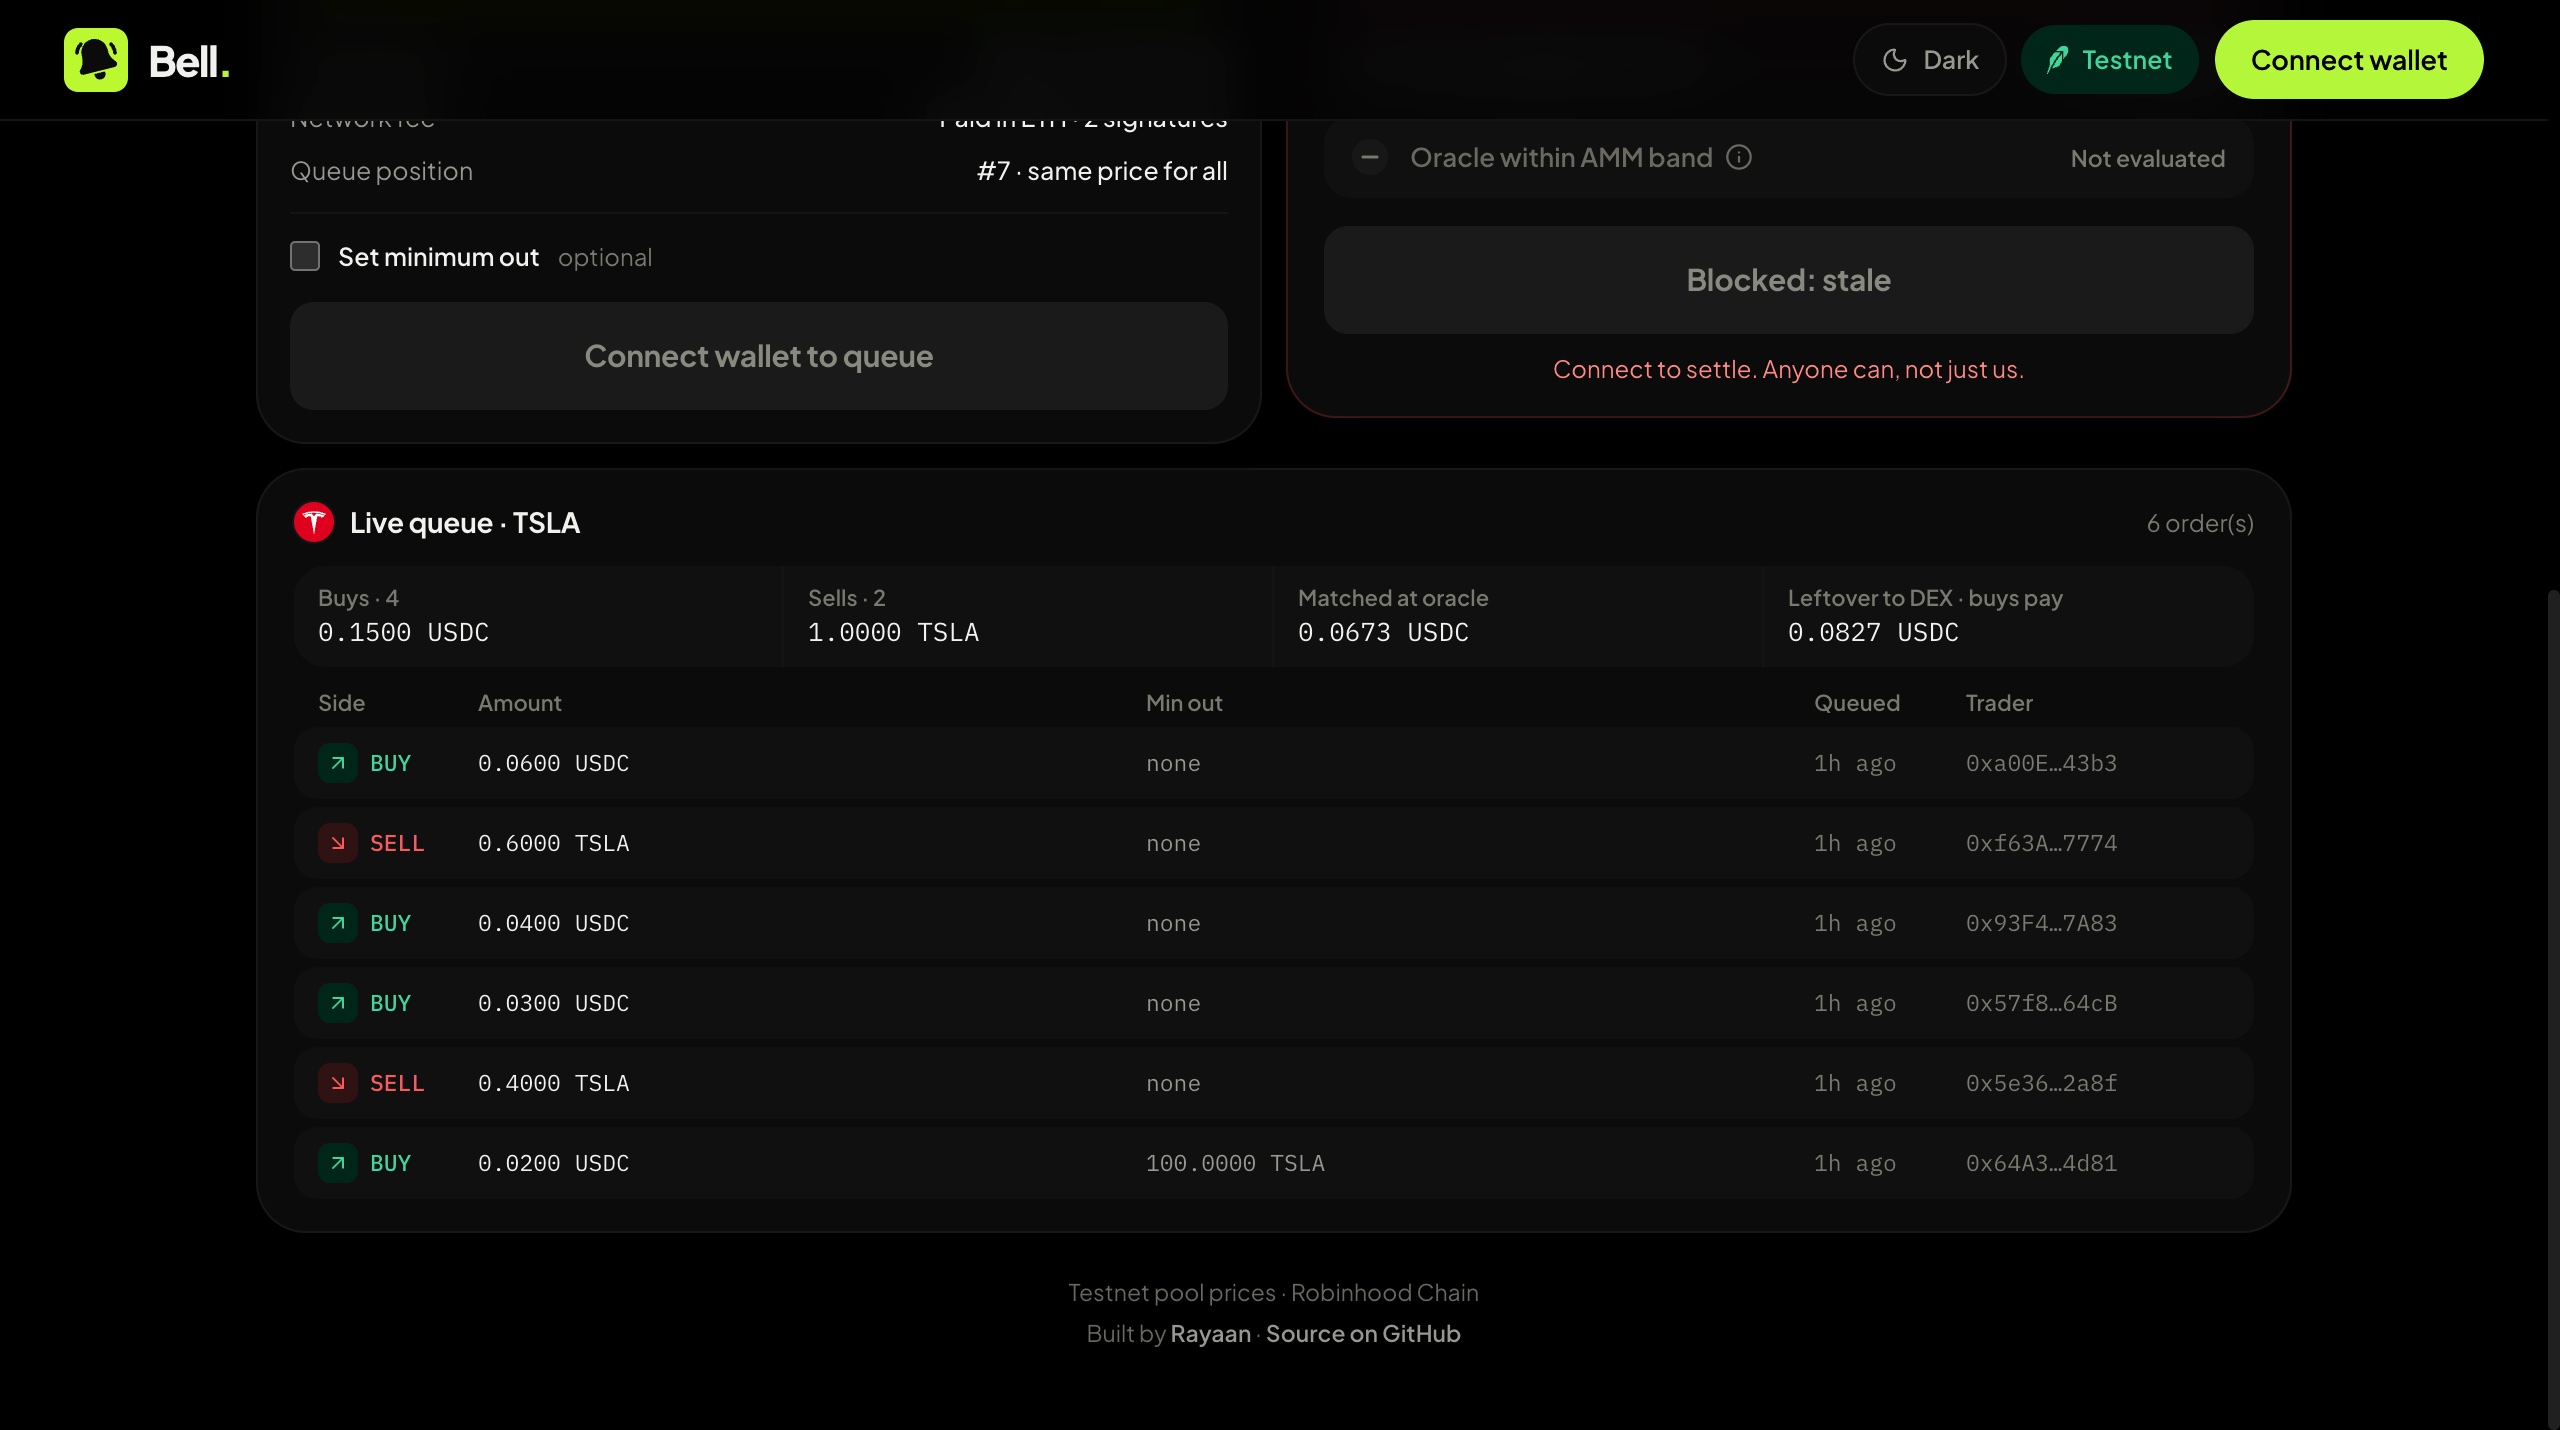Select trader address 0xa00E…43b3
Image resolution: width=2560 pixels, height=1430 pixels.
point(2041,763)
